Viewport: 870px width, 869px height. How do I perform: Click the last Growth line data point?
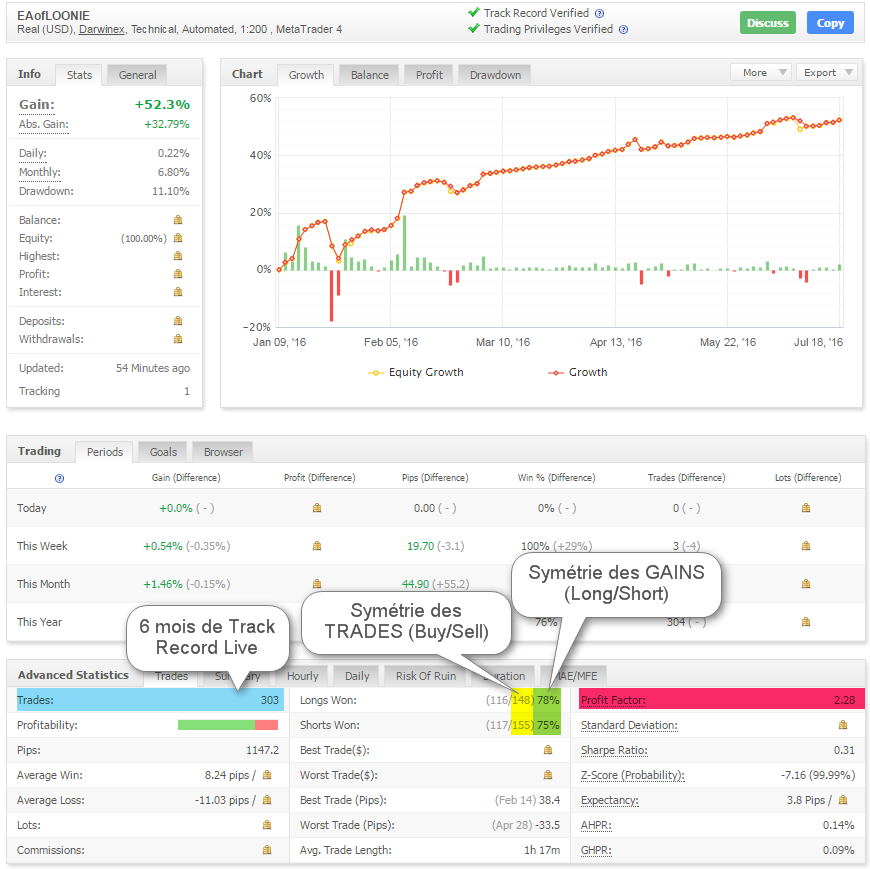coord(839,120)
